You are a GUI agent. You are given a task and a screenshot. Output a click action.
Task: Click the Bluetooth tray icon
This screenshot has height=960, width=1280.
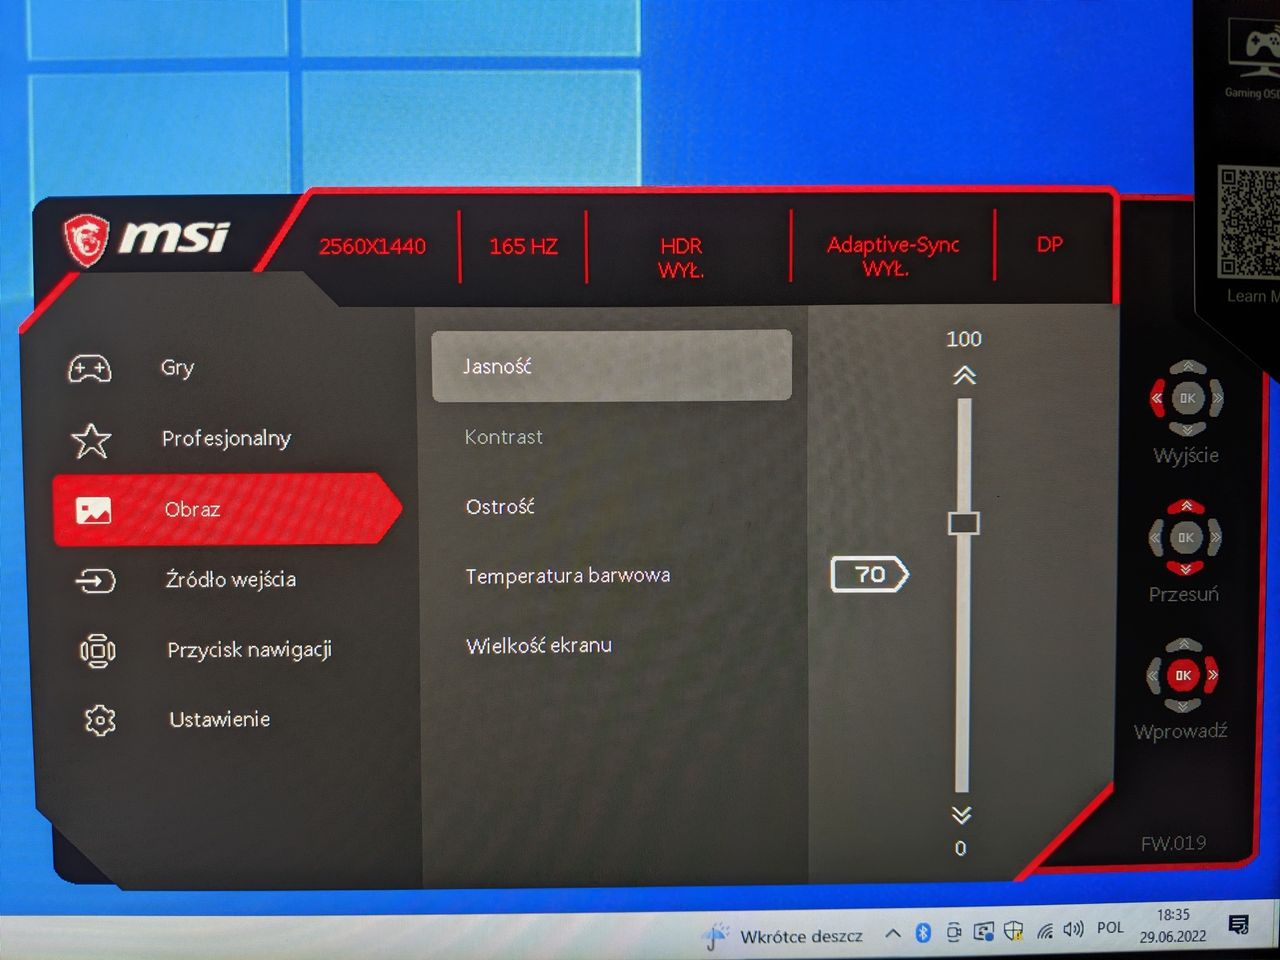pos(923,933)
